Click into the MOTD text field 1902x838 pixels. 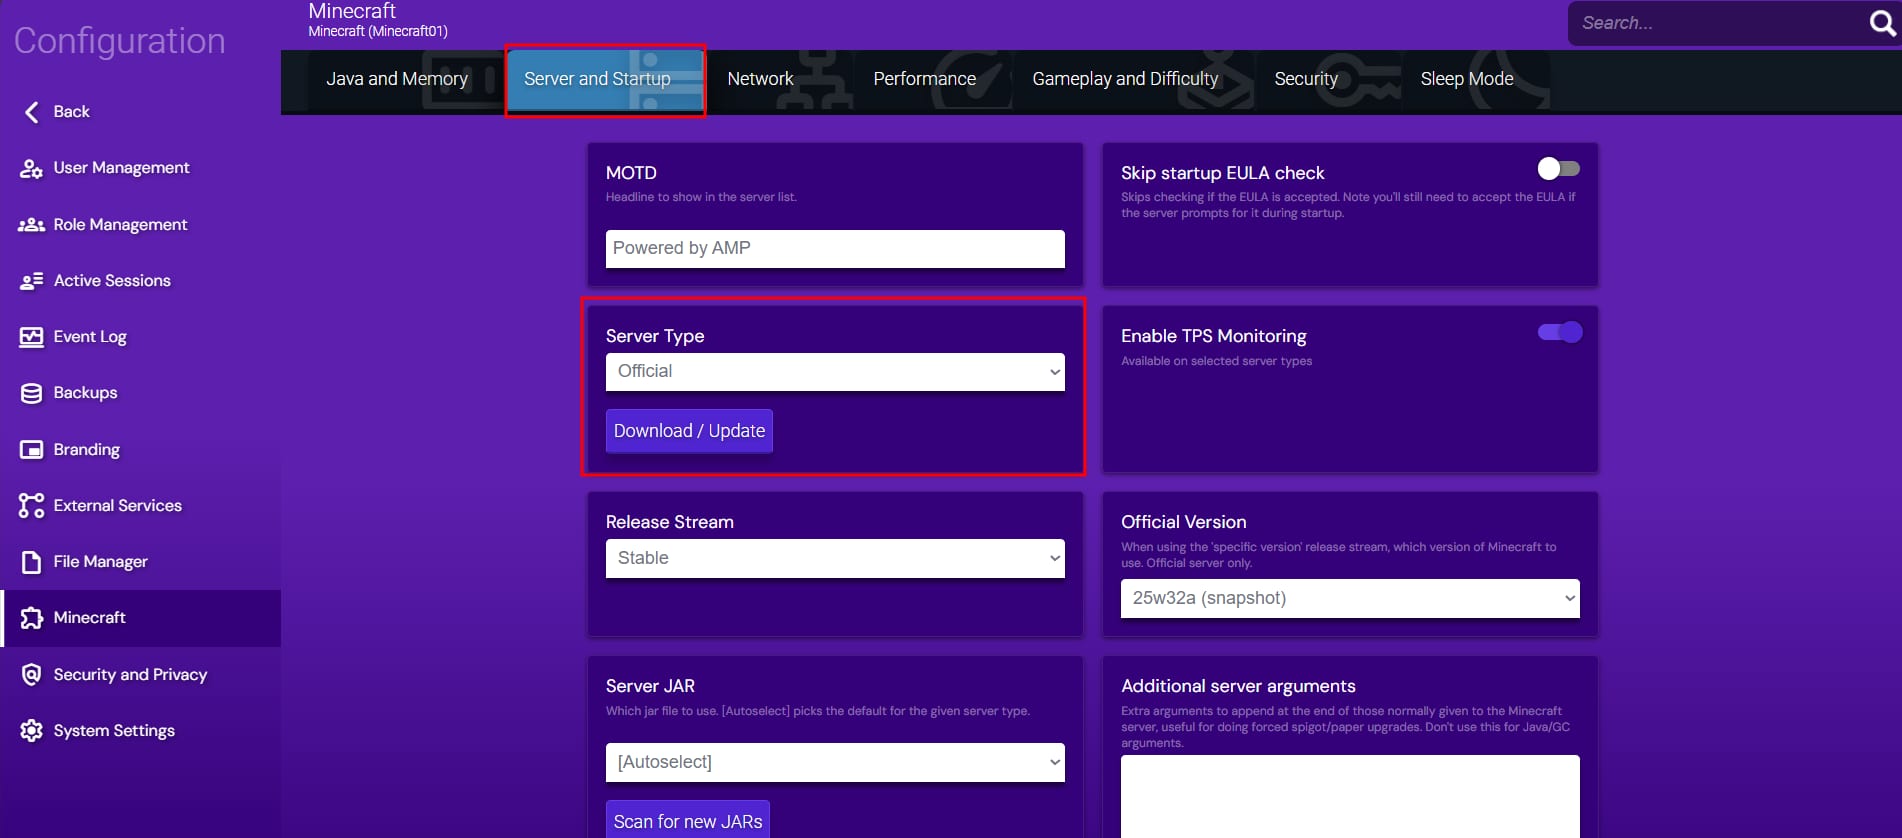(834, 249)
